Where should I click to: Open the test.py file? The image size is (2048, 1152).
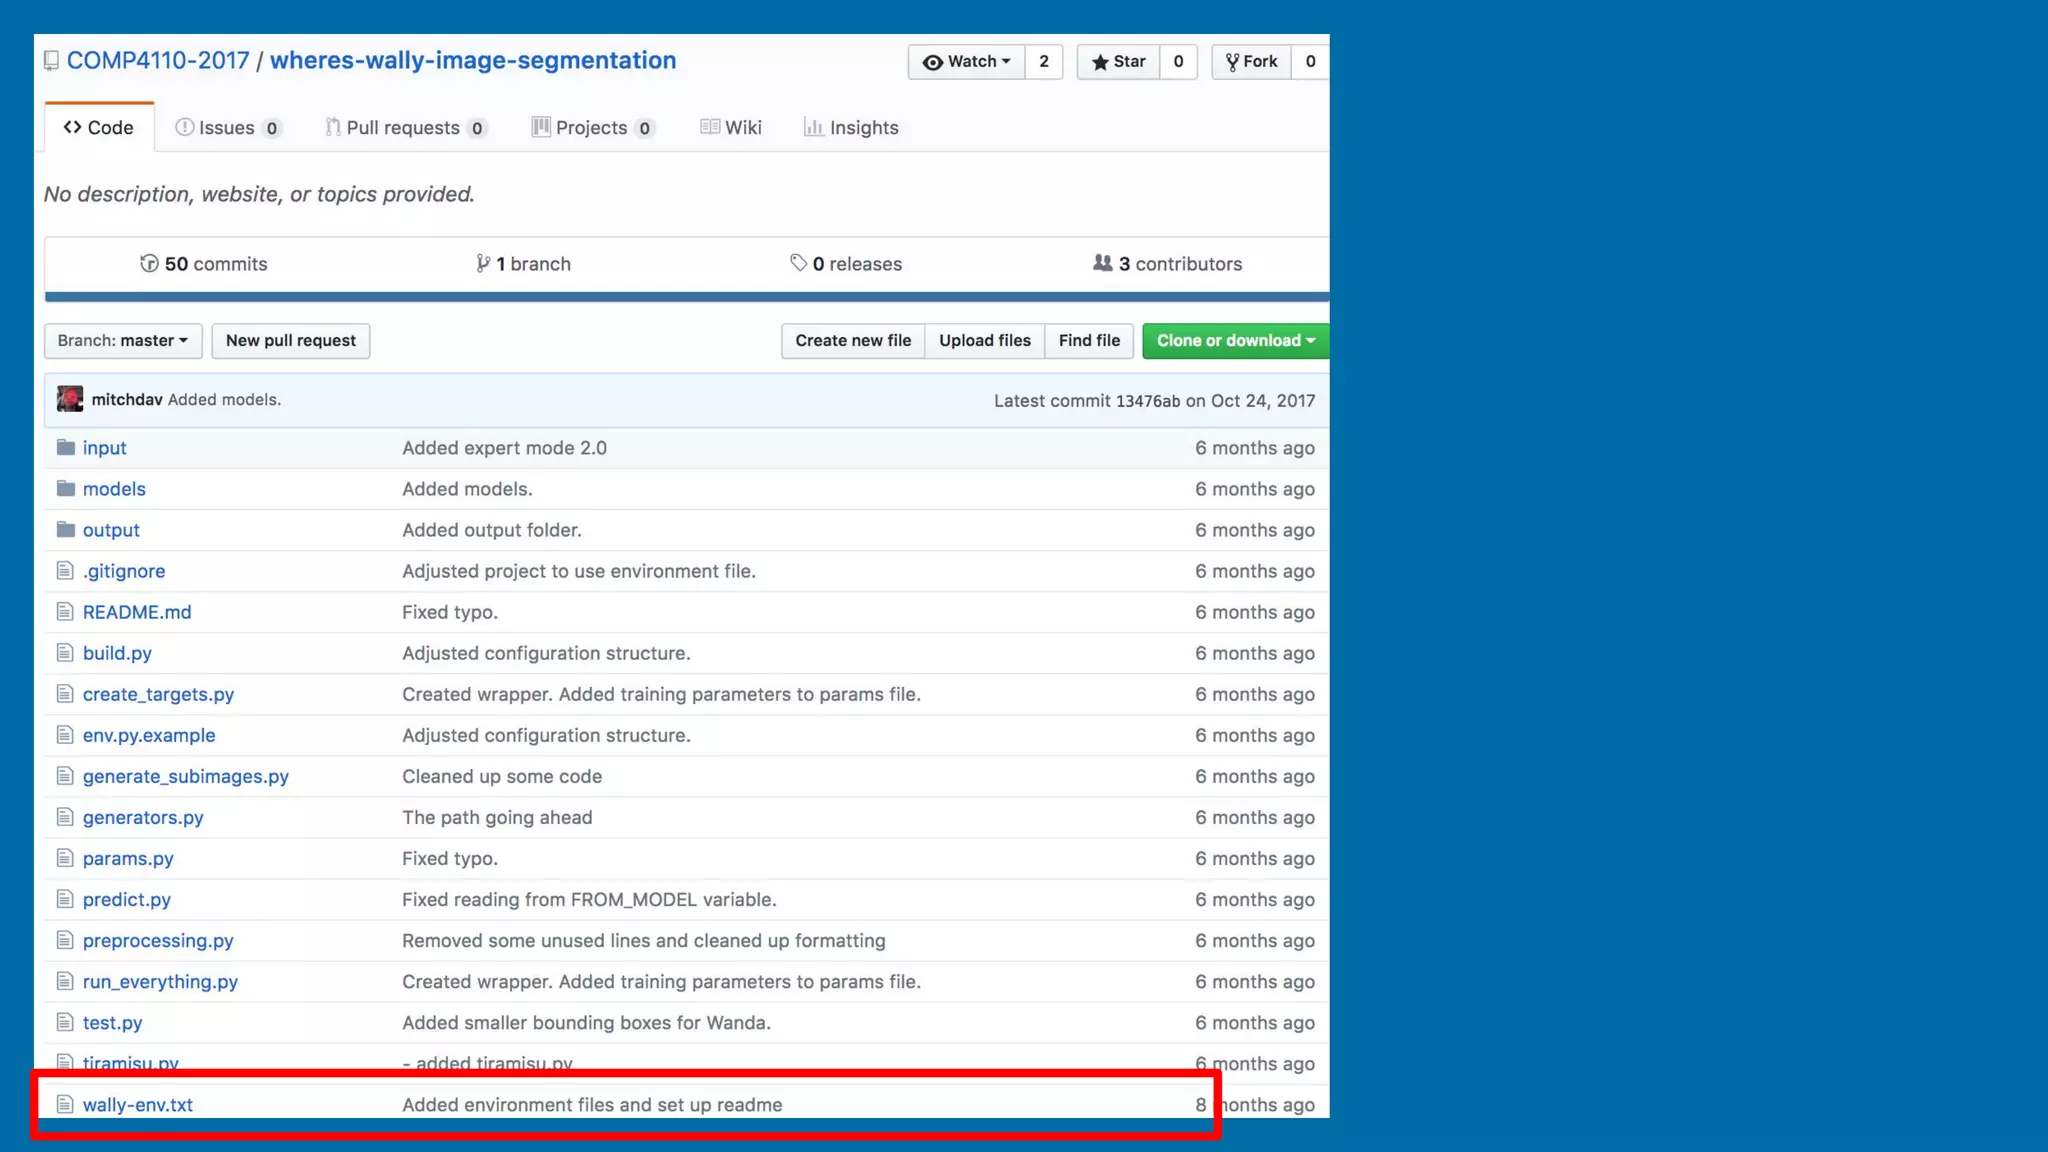113,1022
